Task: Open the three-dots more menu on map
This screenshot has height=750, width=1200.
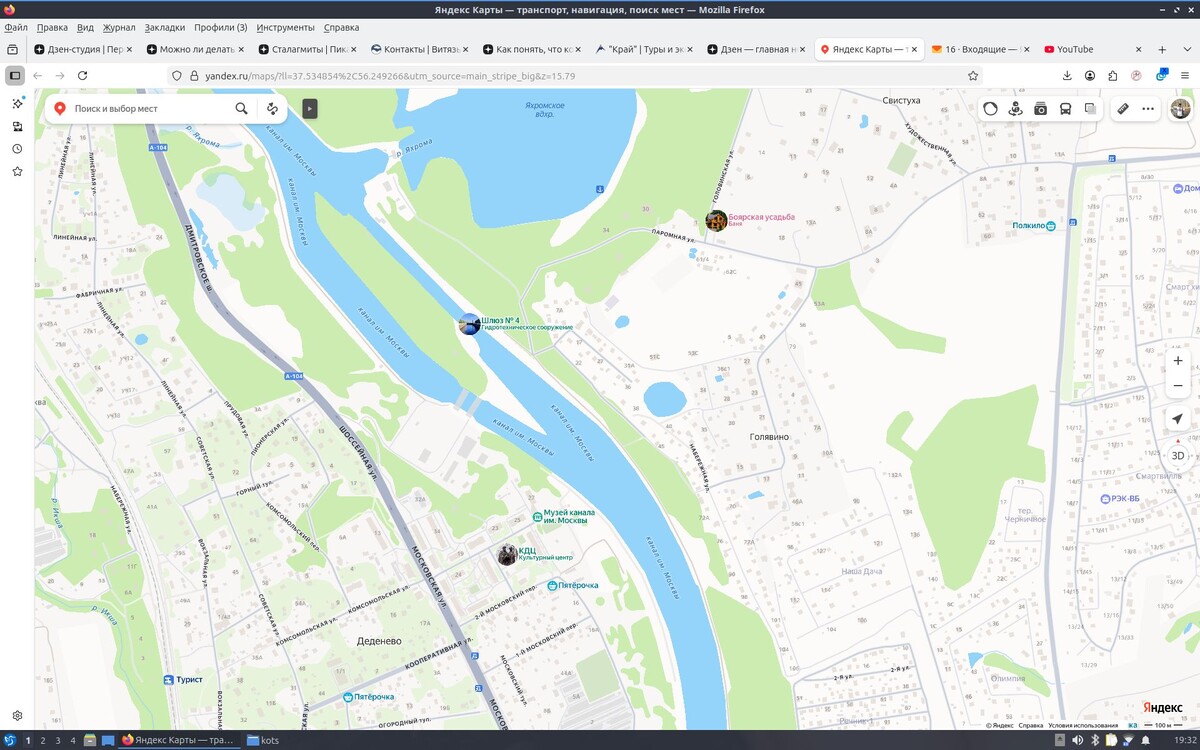Action: [1148, 108]
